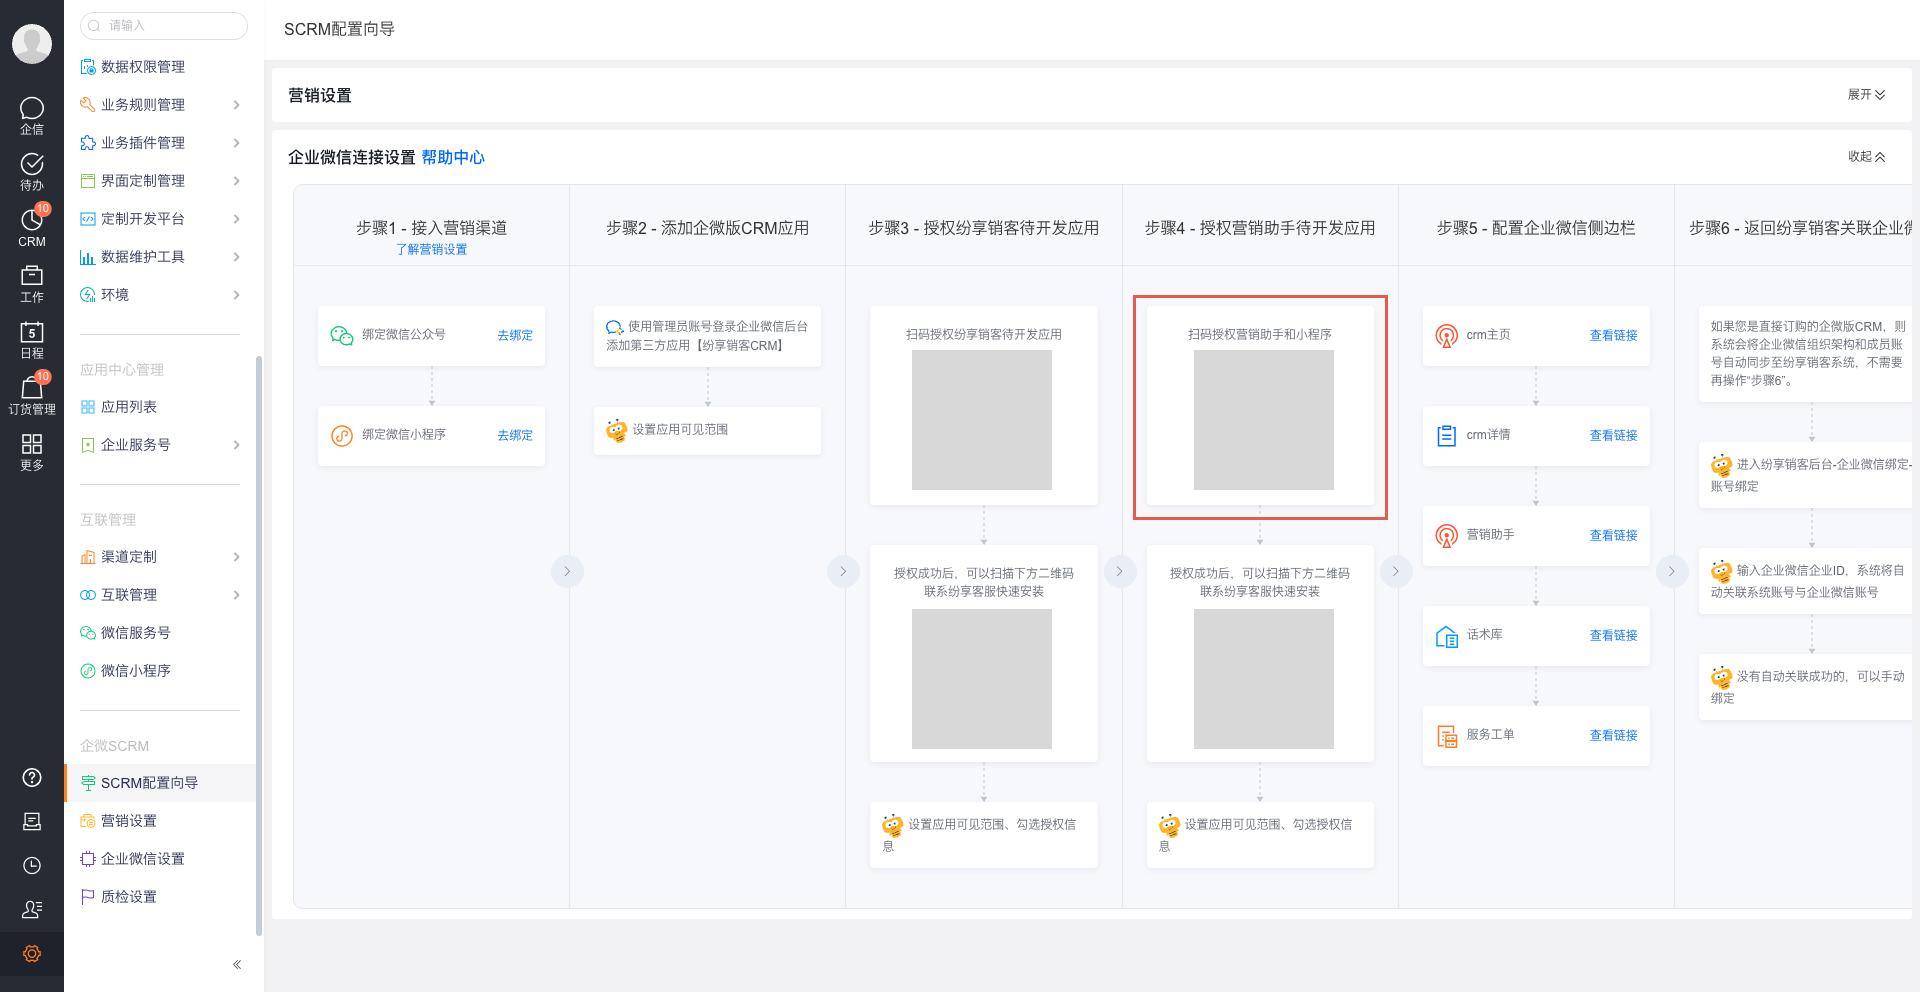This screenshot has height=992, width=1920.
Task: Click the QR code under 扫码授权营销助手和小程序
Action: coord(1264,420)
